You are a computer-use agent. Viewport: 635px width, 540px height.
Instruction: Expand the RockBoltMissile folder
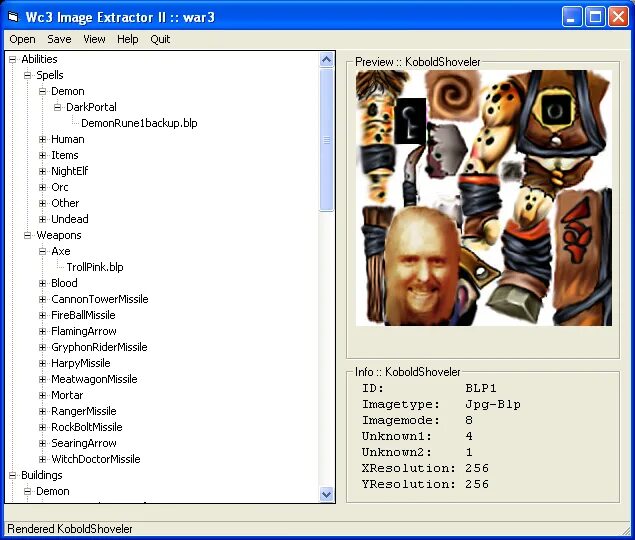pyautogui.click(x=43, y=427)
